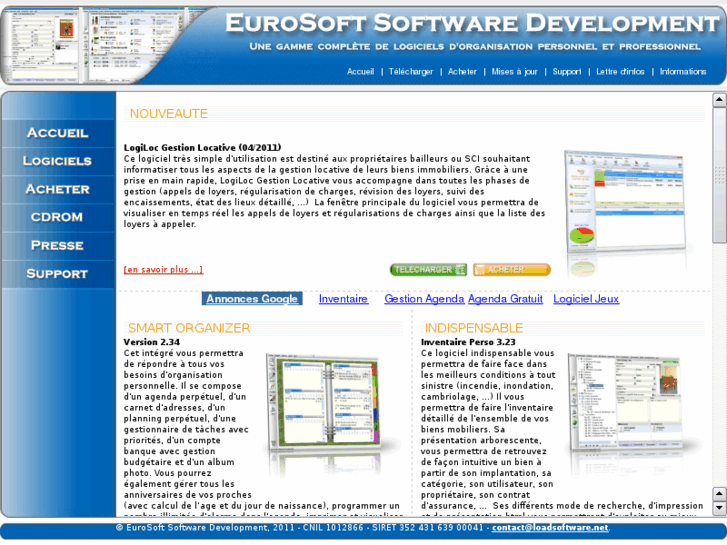Screen dimensions: 727x545
Task: Select ACHETER in the left sidebar
Action: (x=57, y=189)
